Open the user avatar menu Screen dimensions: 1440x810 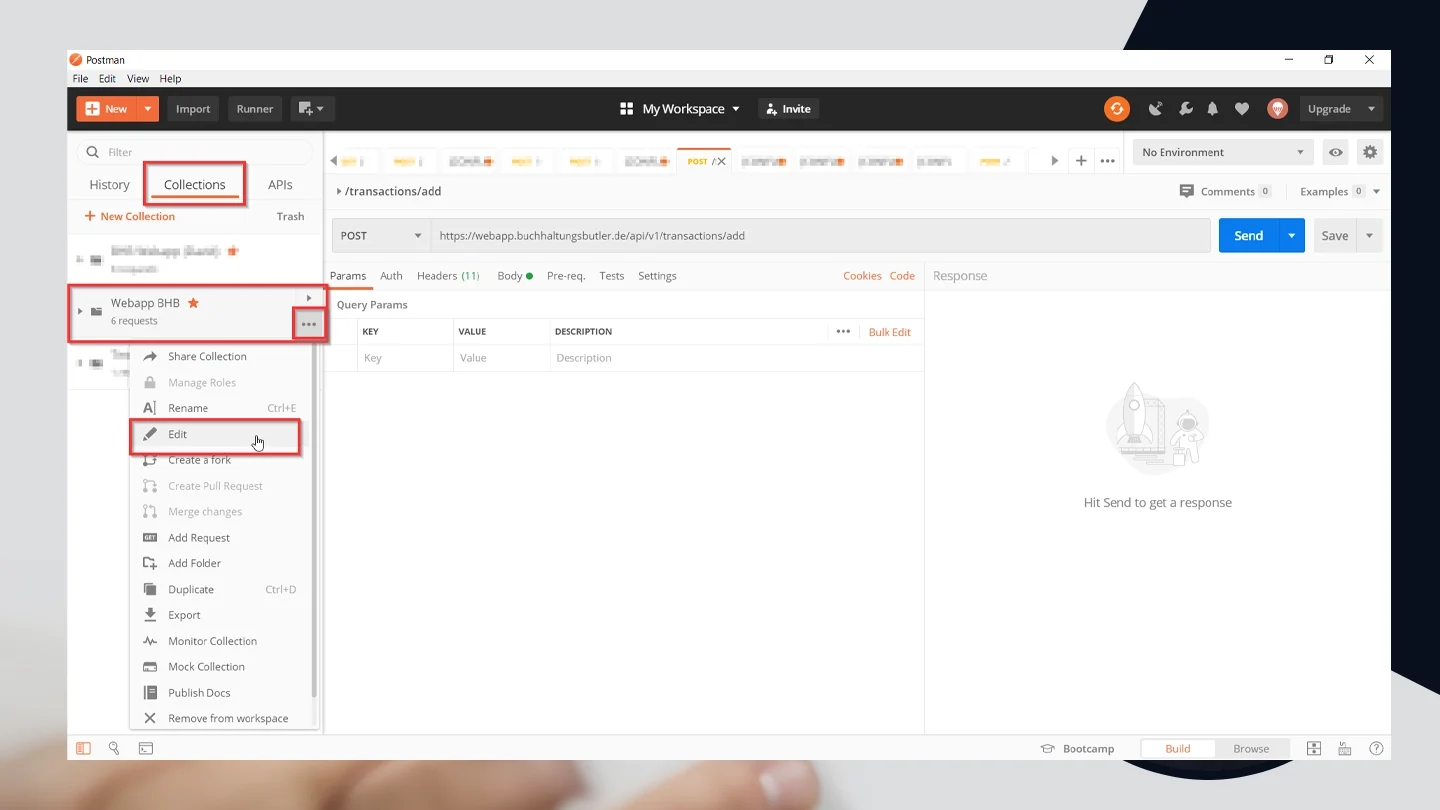1277,109
